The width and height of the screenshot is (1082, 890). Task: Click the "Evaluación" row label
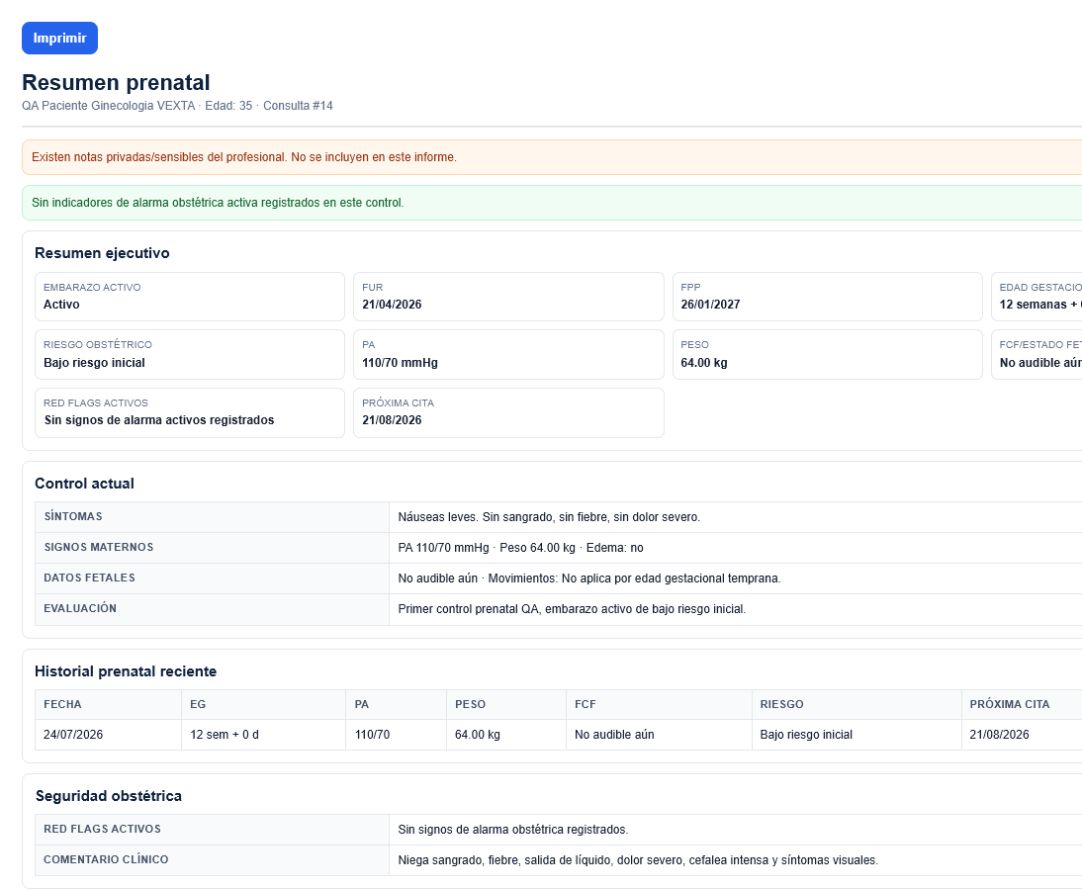[80, 608]
